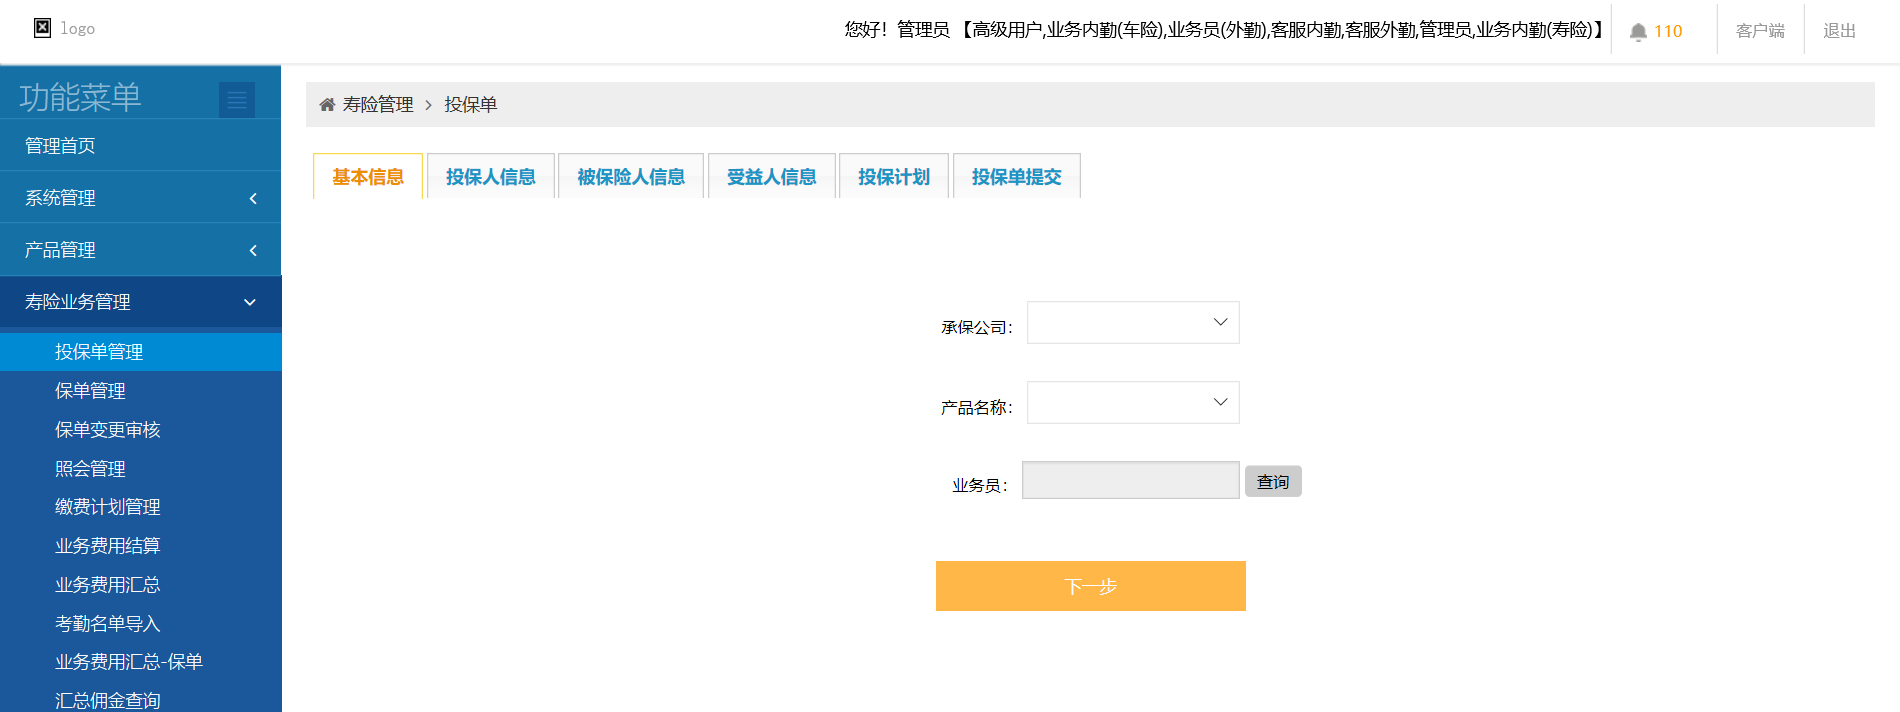Click the 业务员 input field
The height and width of the screenshot is (712, 1900).
(x=1130, y=481)
